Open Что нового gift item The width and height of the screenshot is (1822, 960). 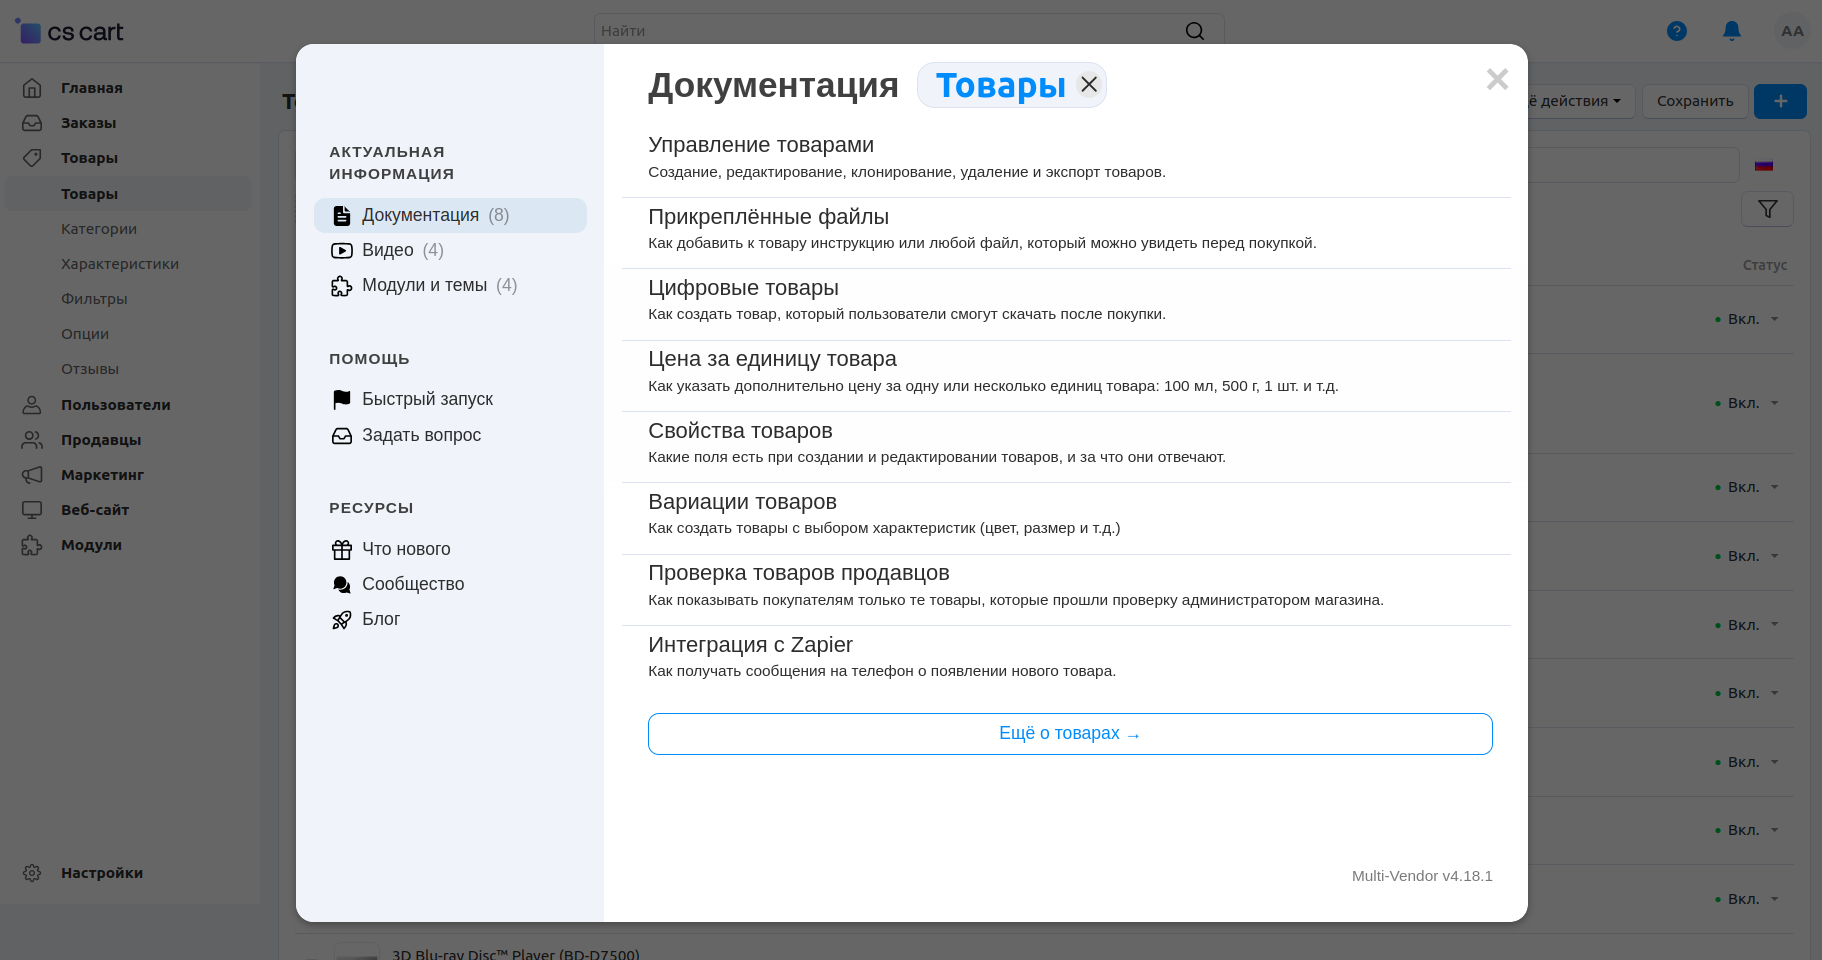[x=406, y=549]
